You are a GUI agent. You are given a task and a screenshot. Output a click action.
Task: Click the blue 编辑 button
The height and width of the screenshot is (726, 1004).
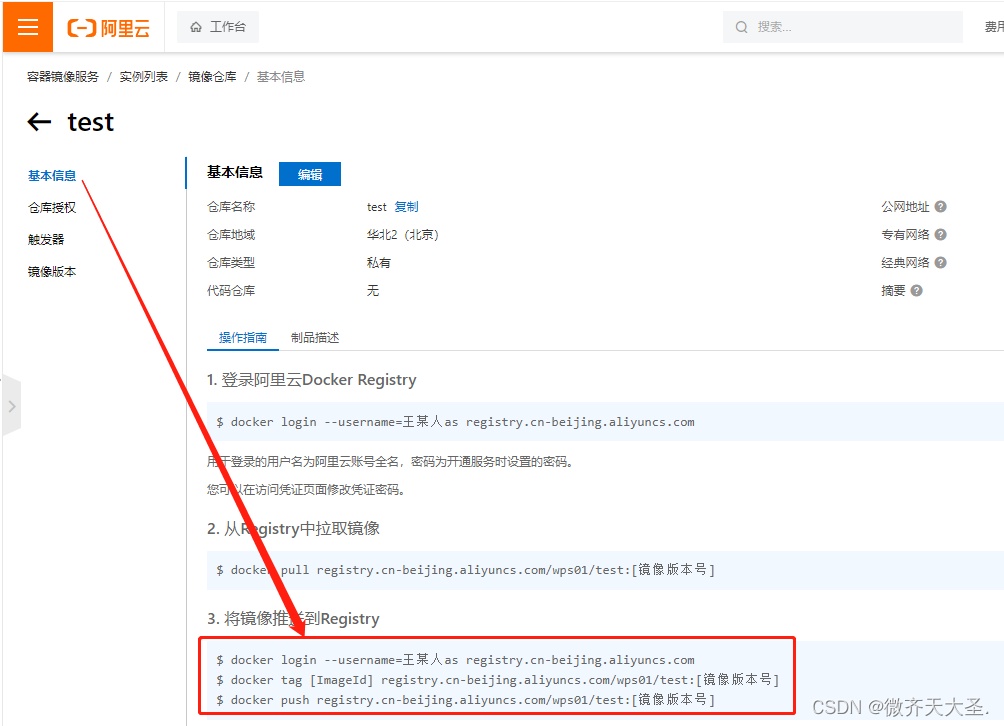coord(310,174)
